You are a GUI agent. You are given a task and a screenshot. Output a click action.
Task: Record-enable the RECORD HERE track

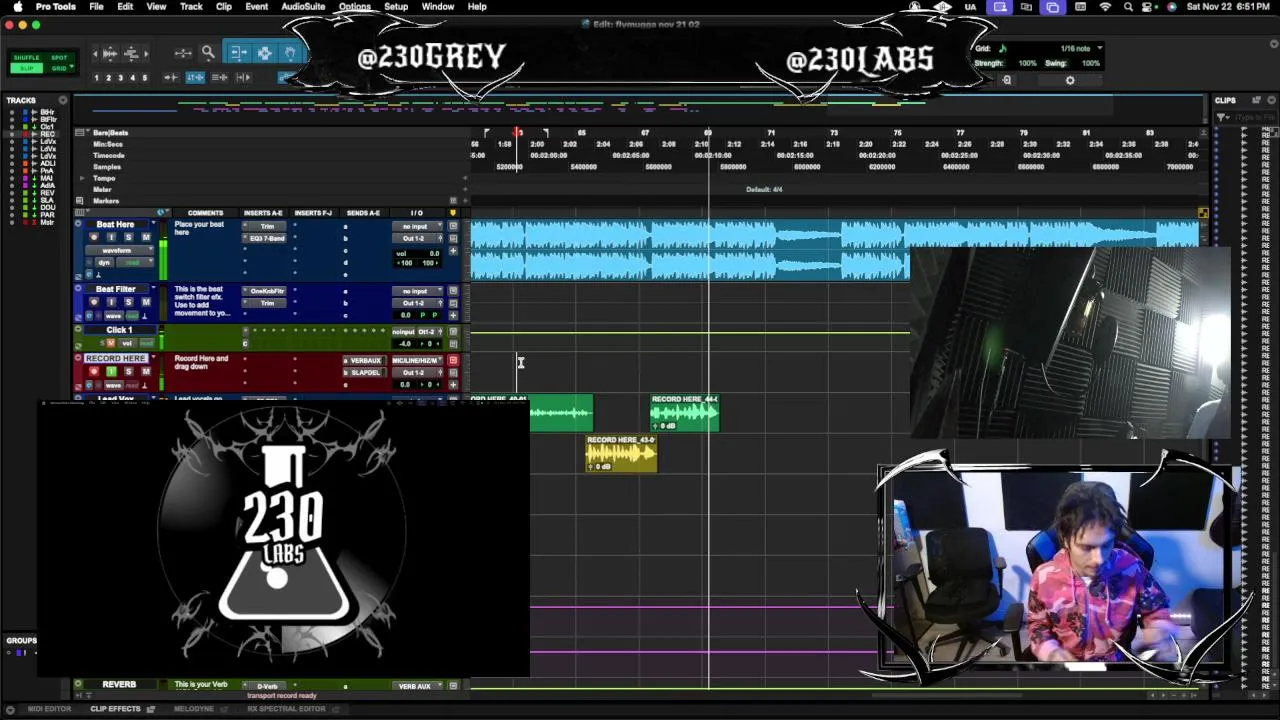coord(94,372)
